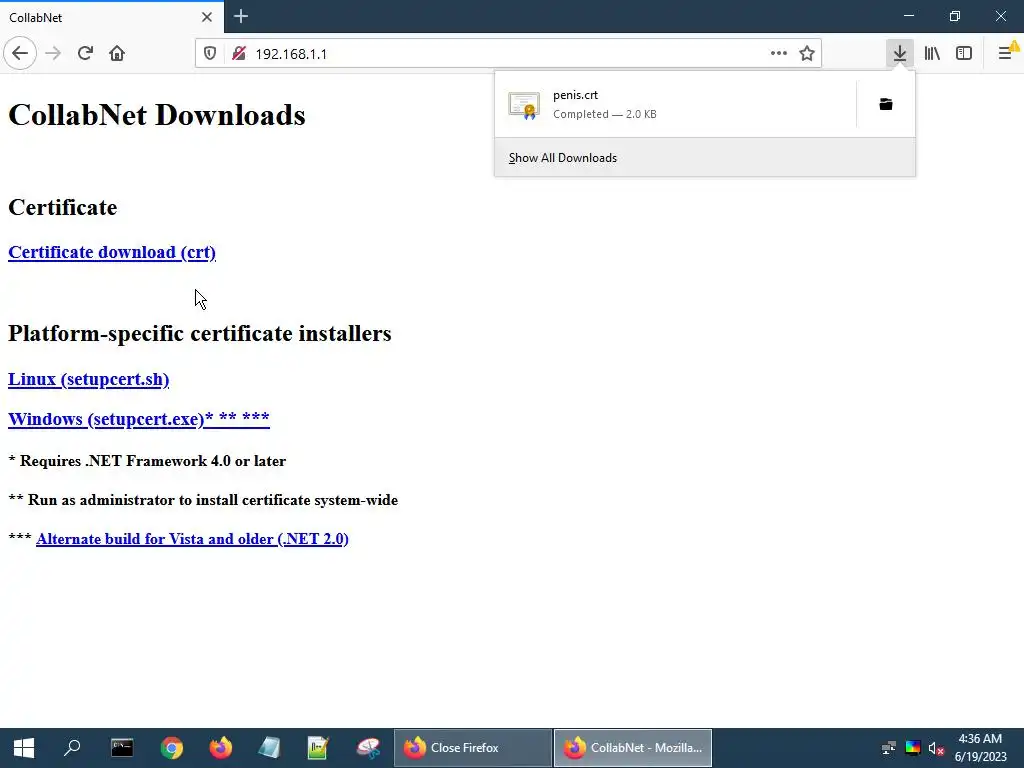Go back to the previous page
Screen dimensions: 1024x768
coord(20,54)
